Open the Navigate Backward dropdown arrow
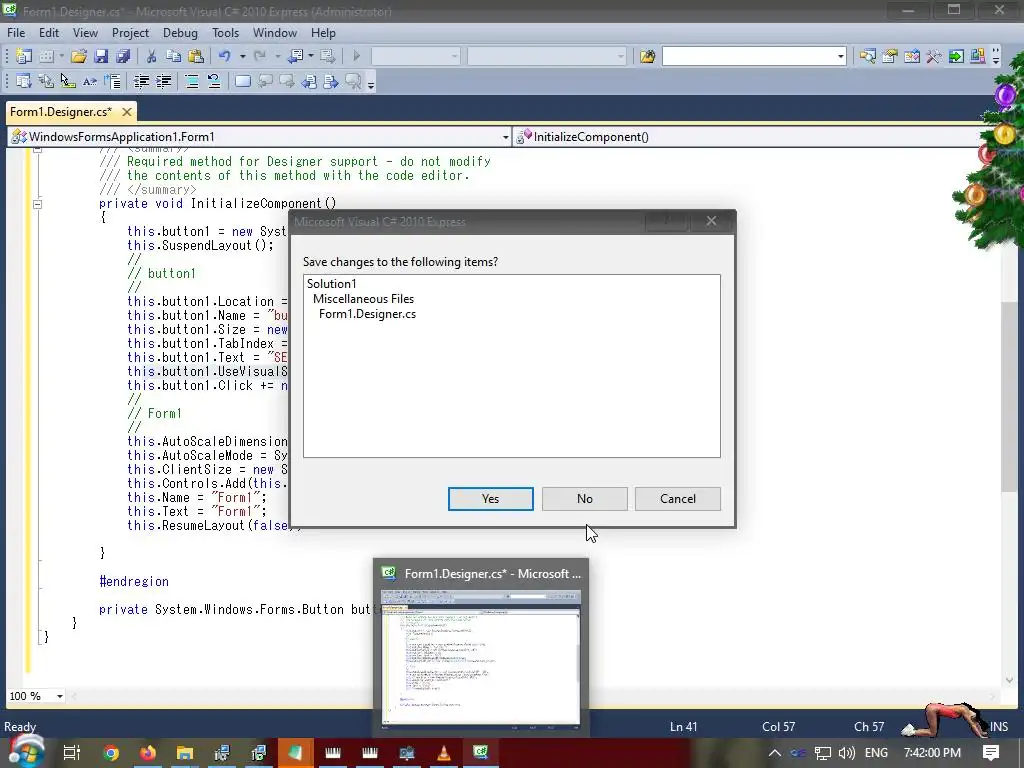The image size is (1024, 768). pyautogui.click(x=311, y=56)
